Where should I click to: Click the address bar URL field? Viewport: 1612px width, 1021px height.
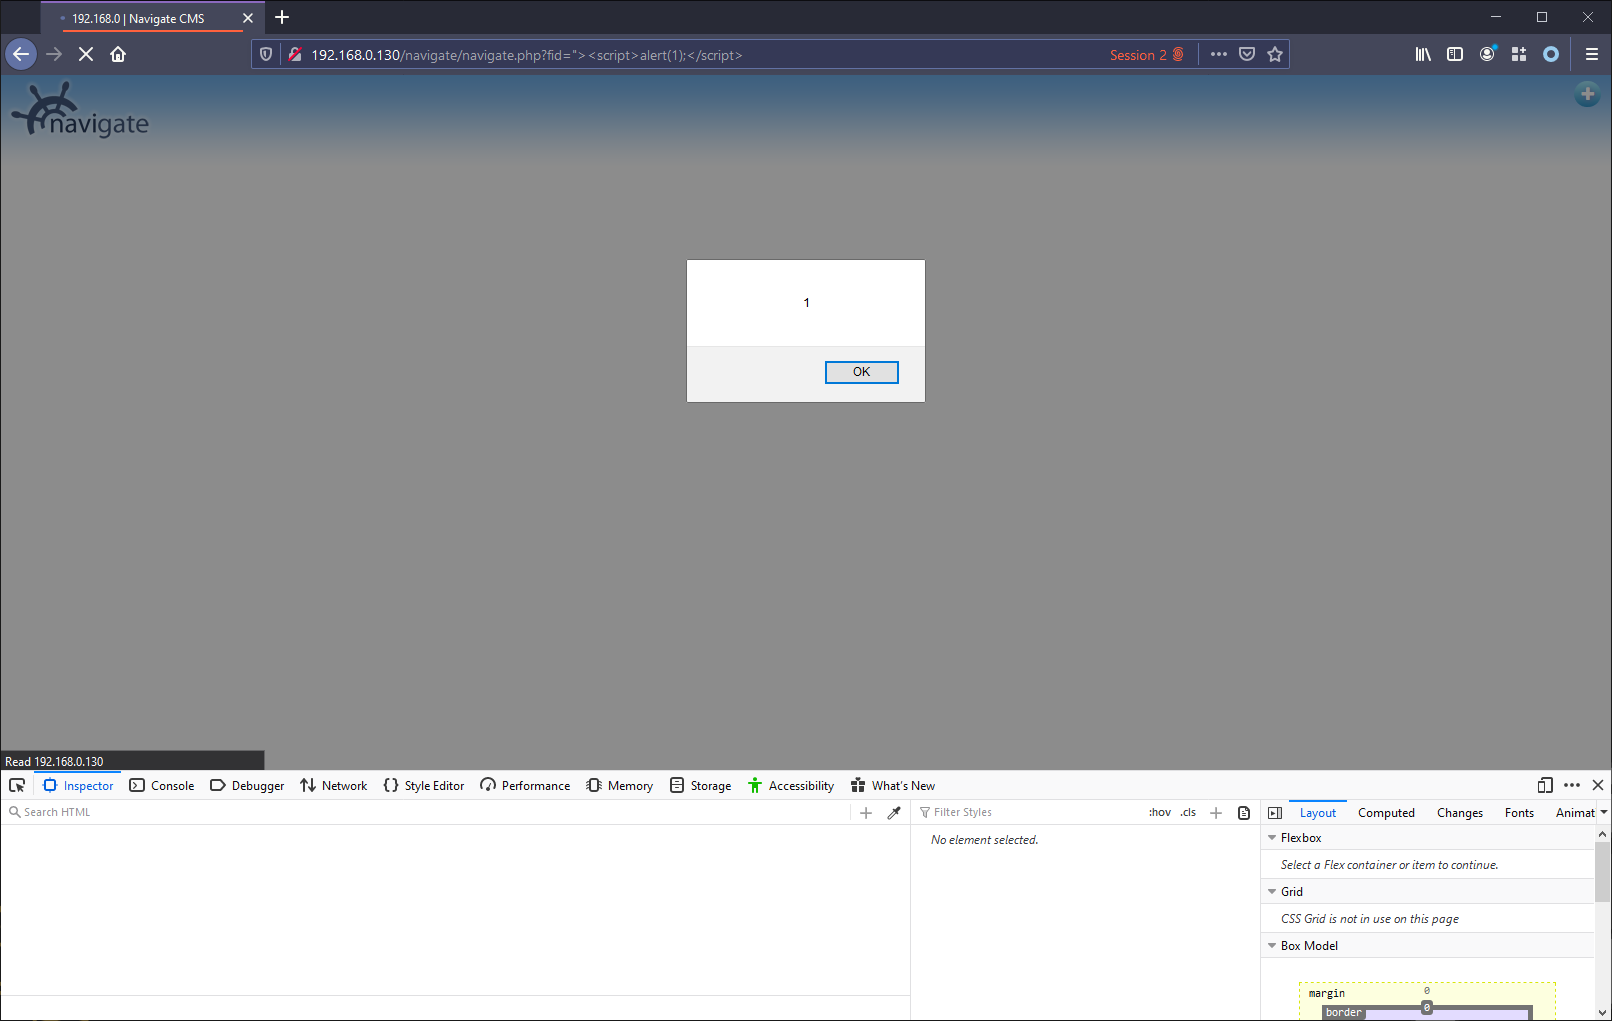point(700,55)
